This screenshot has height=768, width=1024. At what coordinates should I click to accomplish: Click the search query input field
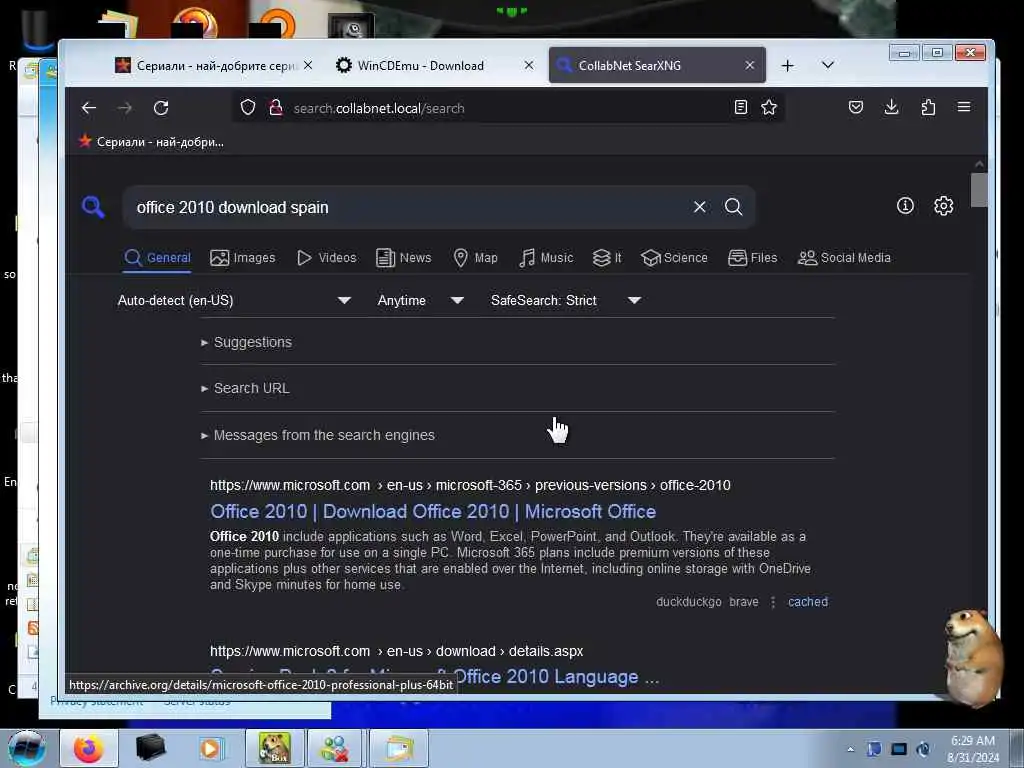click(x=410, y=207)
